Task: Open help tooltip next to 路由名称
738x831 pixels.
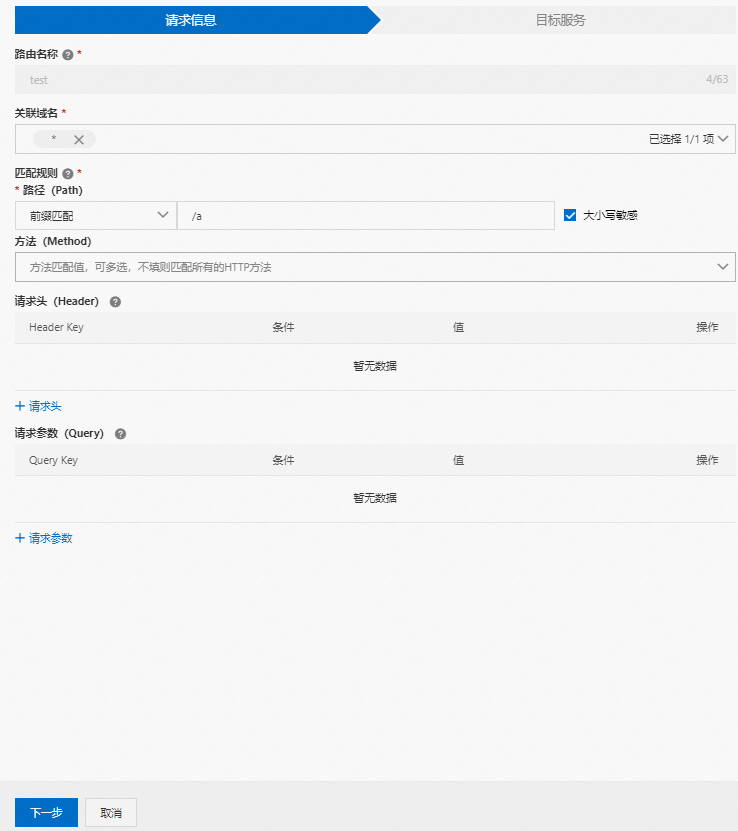Action: [68, 55]
